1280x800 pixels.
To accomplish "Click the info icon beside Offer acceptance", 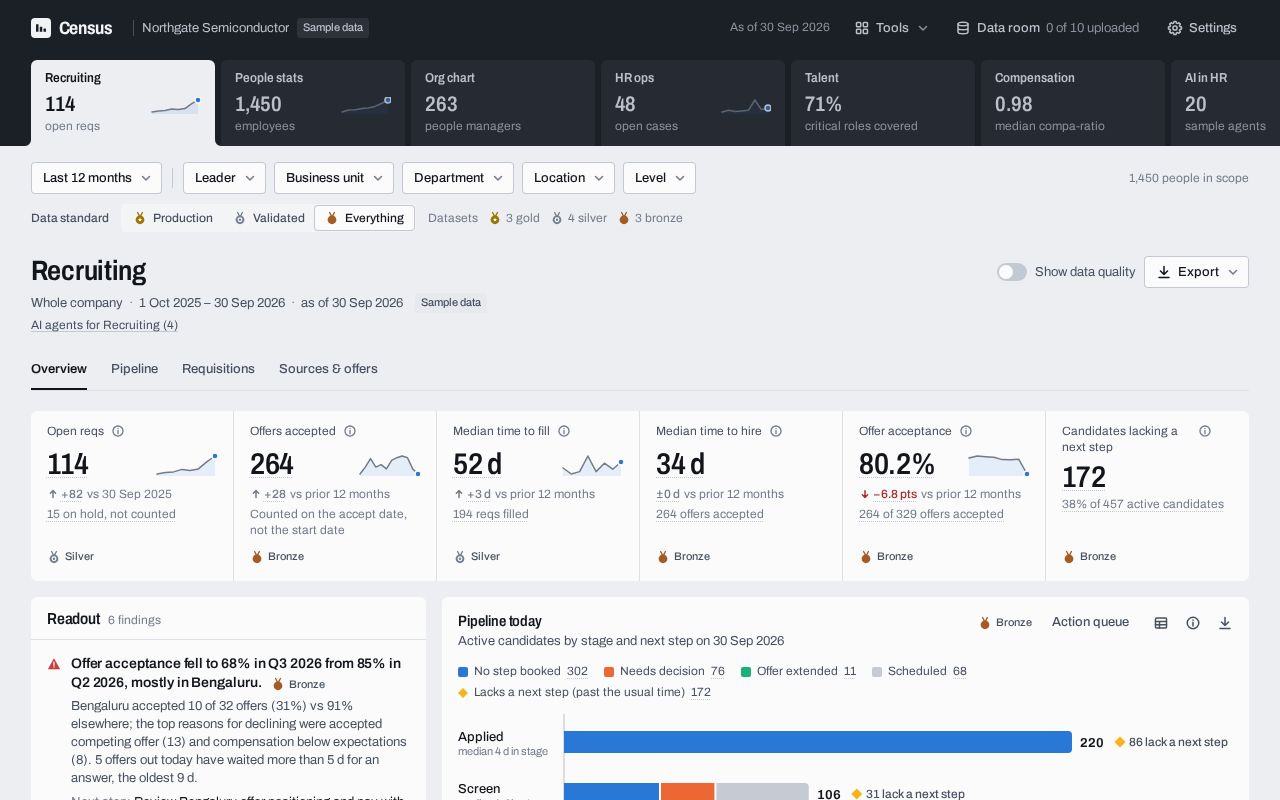I will coord(966,431).
